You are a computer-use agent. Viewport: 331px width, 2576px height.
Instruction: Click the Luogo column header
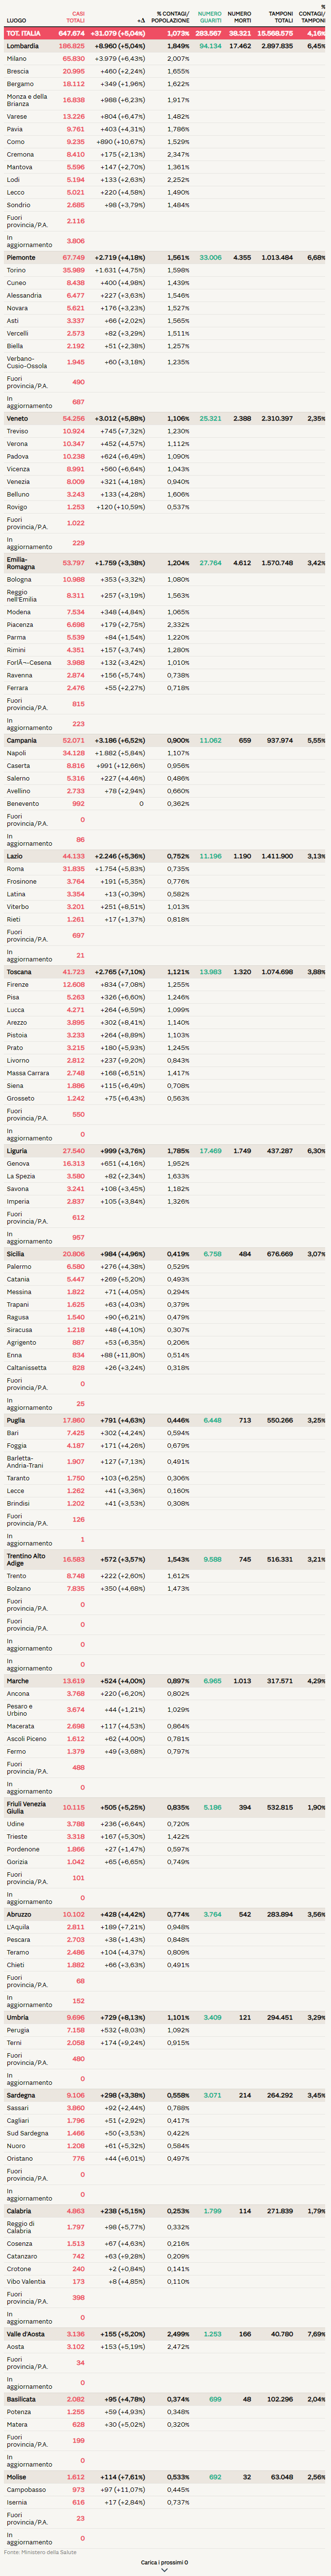16,20
